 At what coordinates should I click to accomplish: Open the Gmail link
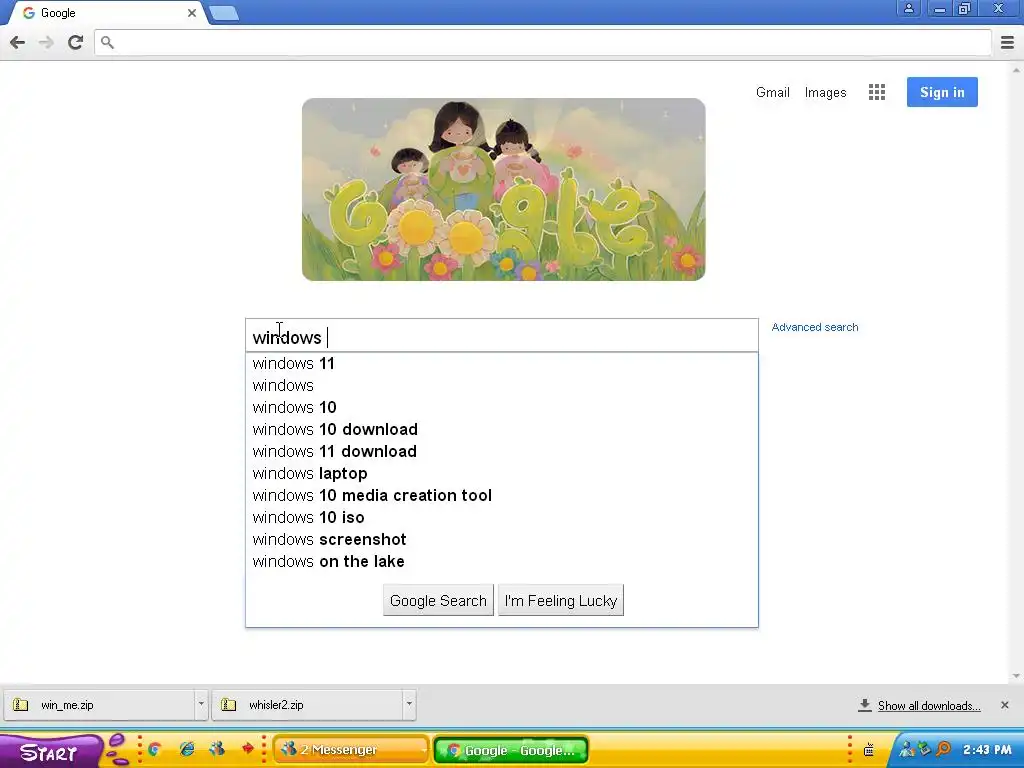coord(773,93)
